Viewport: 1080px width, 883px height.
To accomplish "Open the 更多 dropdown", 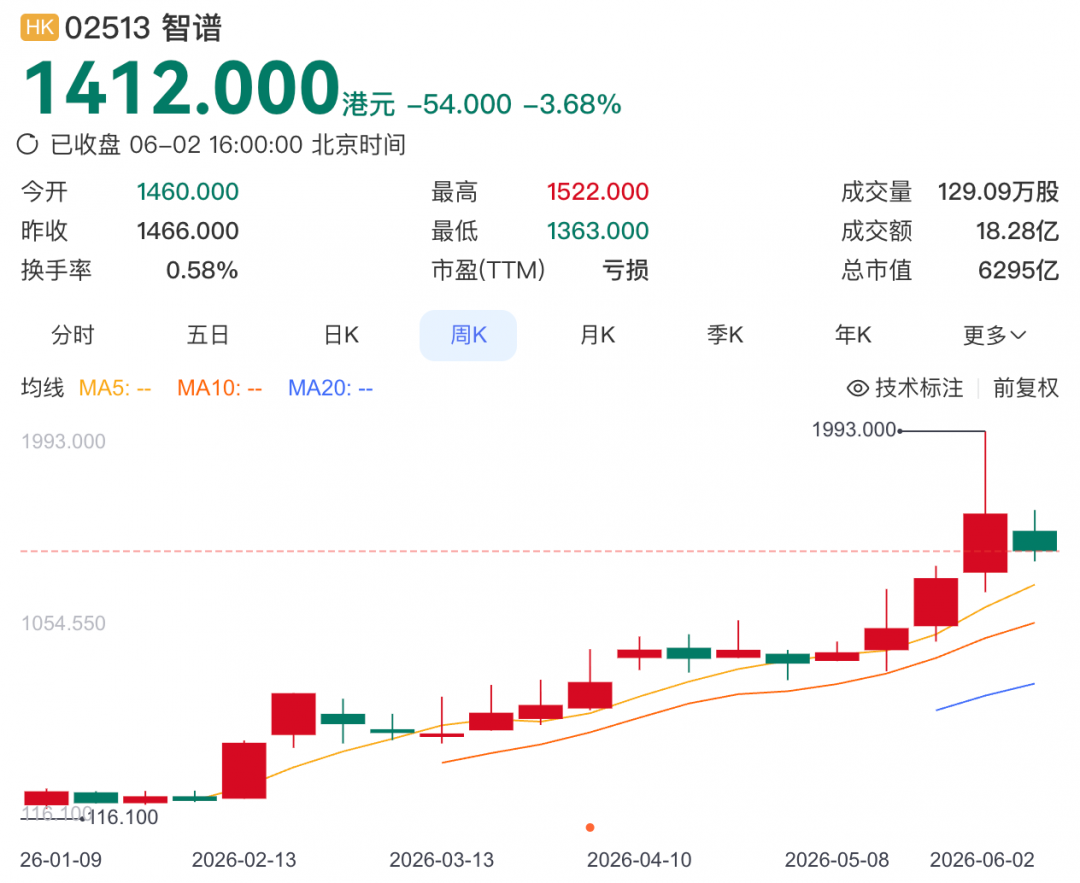I will click(994, 335).
